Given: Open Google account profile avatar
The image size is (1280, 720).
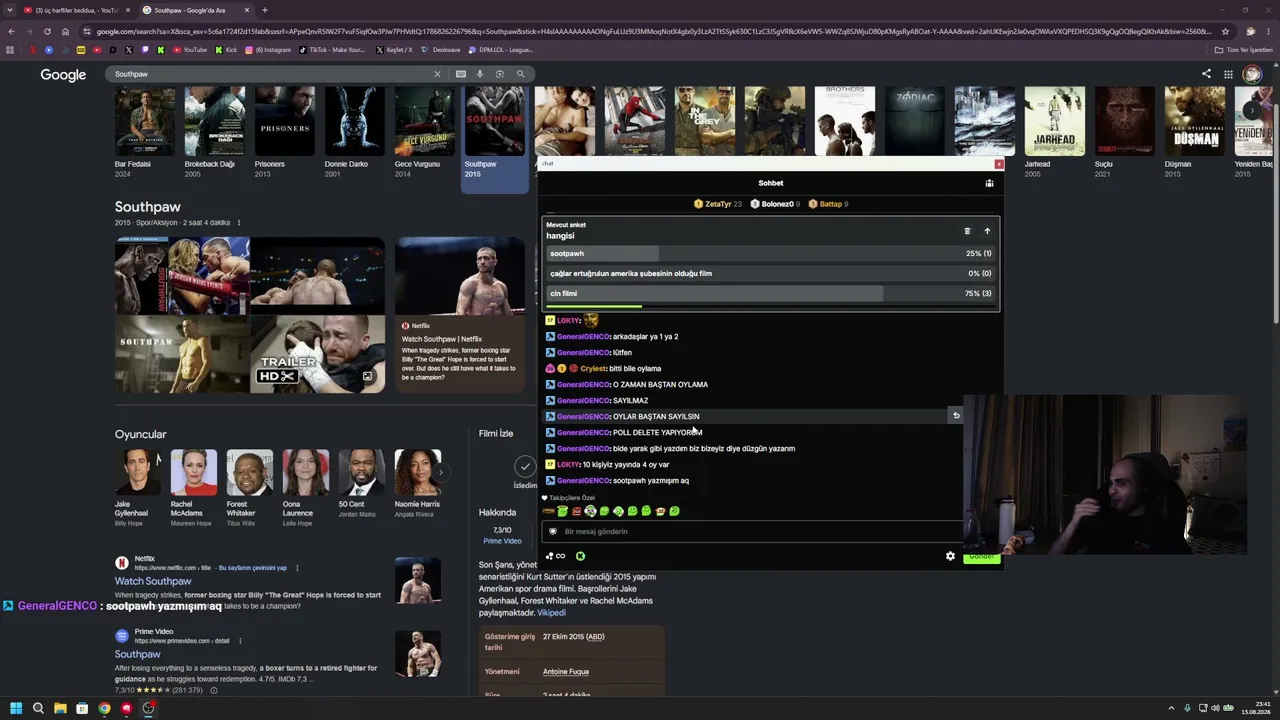Looking at the screenshot, I should pyautogui.click(x=1252, y=74).
